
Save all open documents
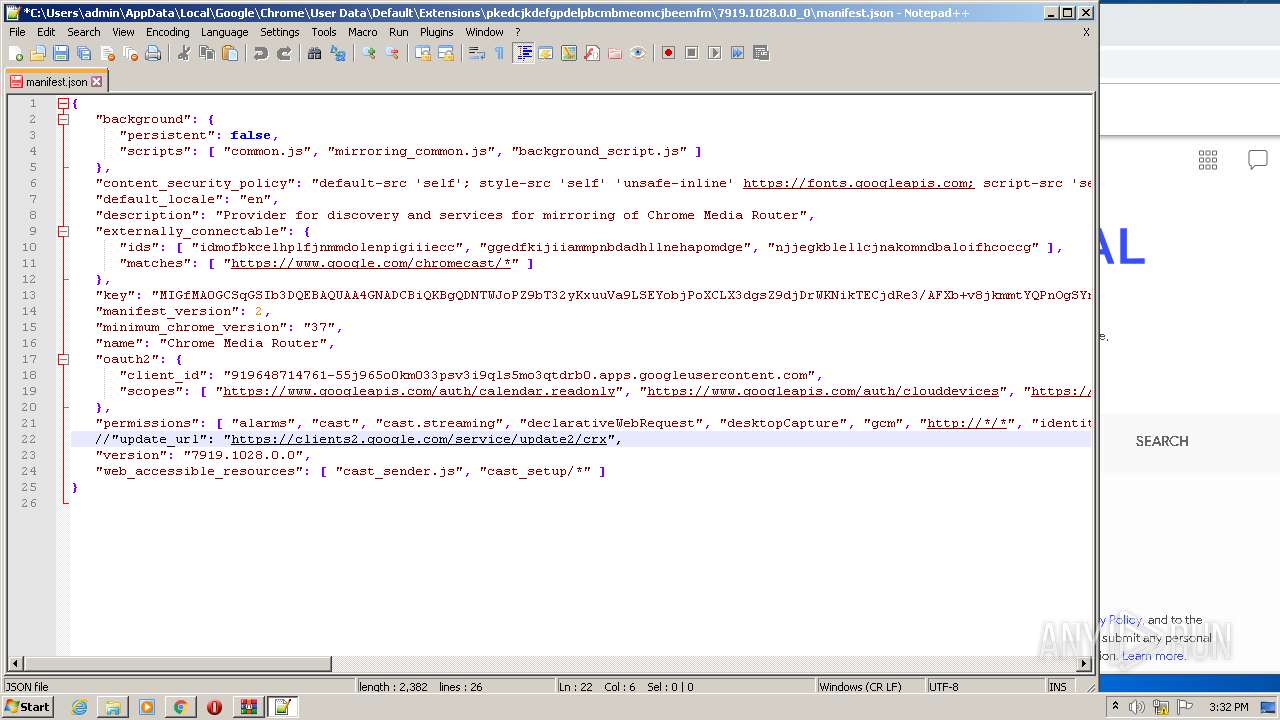(x=84, y=53)
